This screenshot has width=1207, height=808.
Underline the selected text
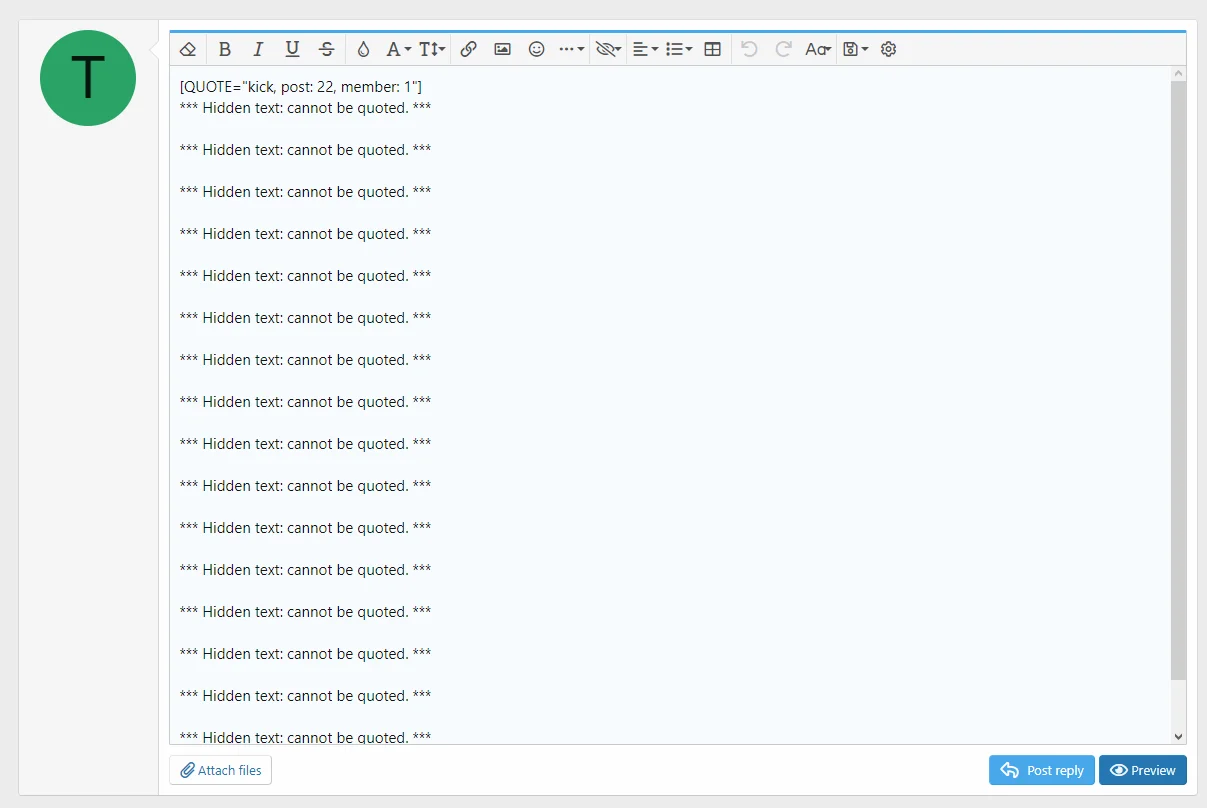pyautogui.click(x=291, y=48)
